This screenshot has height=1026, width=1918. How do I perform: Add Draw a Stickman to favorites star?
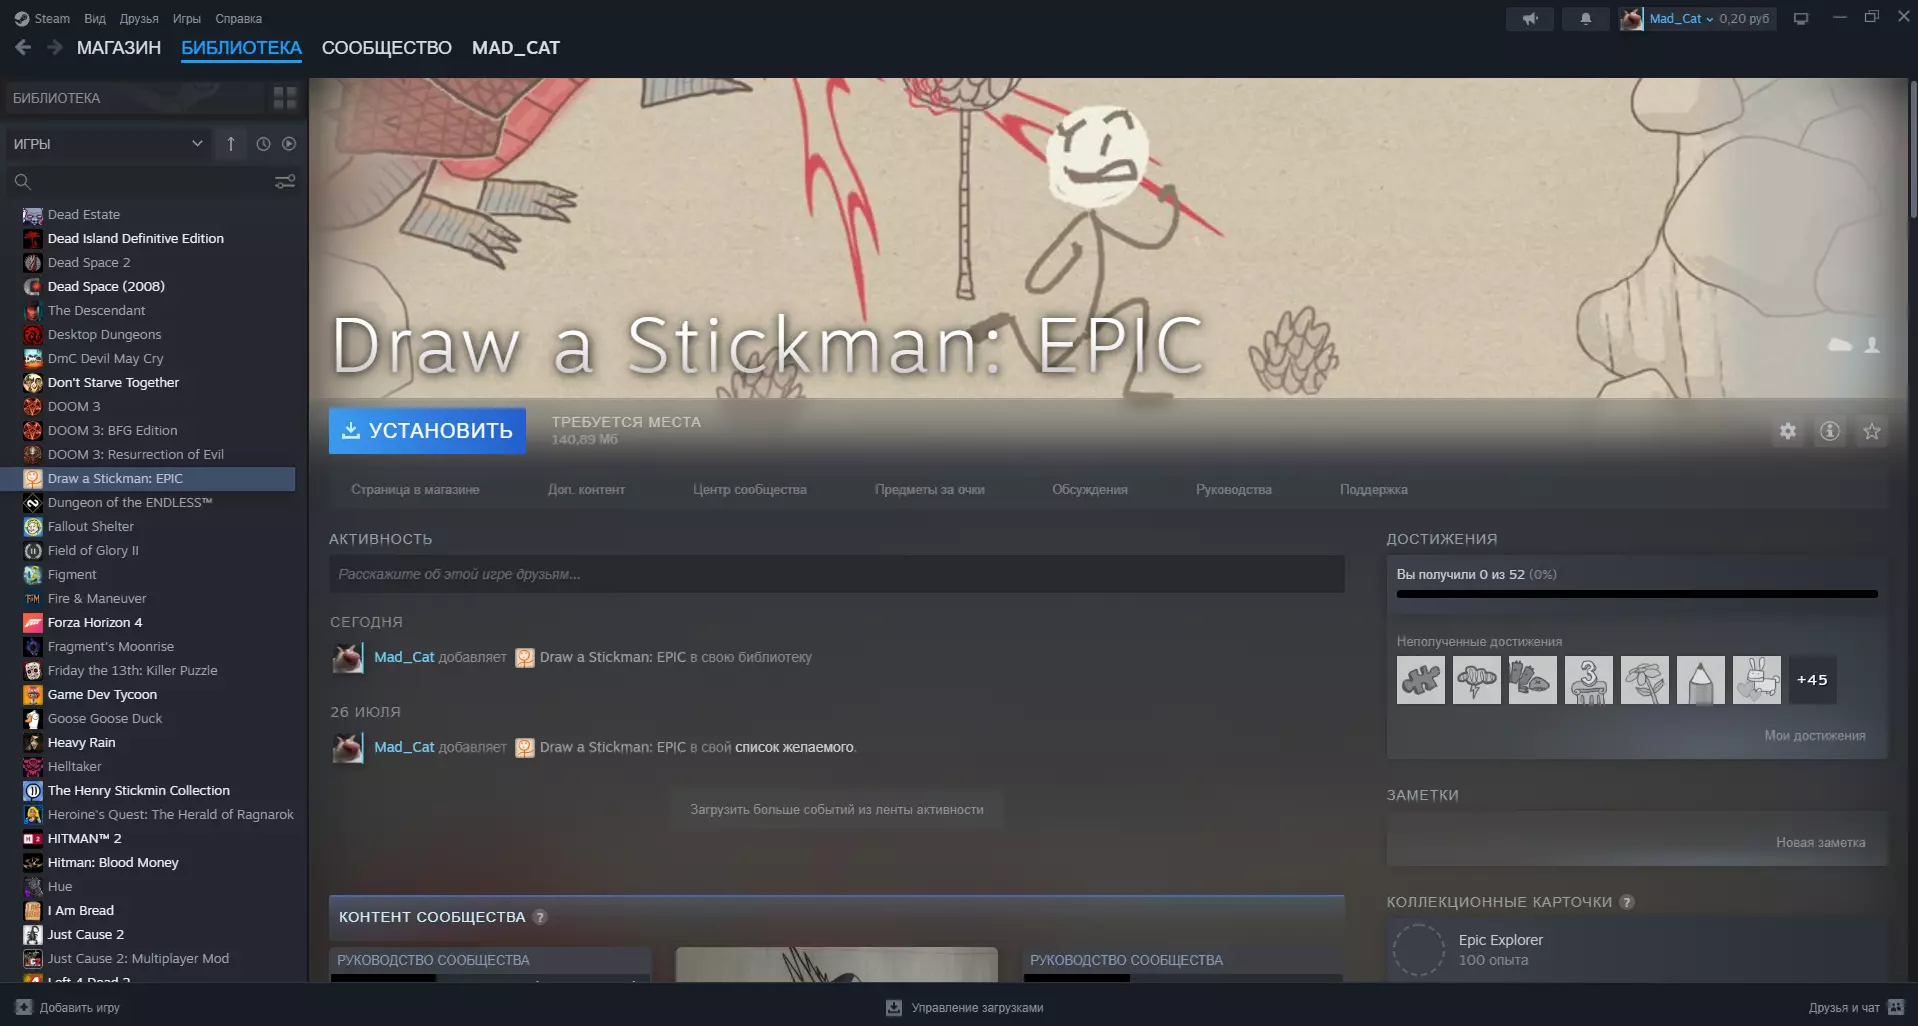click(x=1872, y=431)
